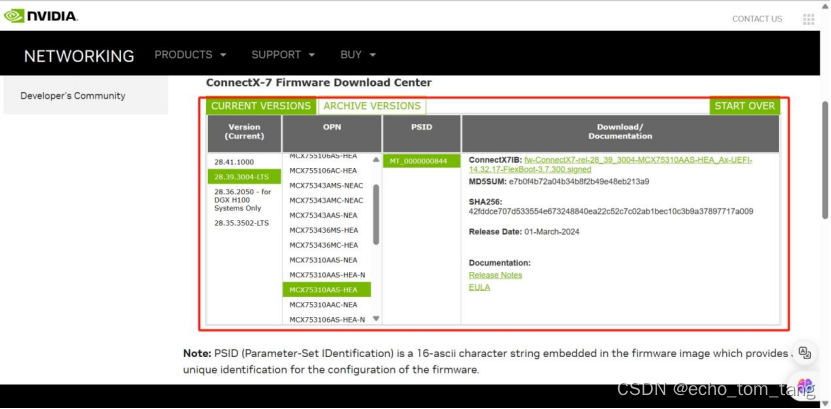Select PSID MT_0000000844
Screen dimensions: 831x409
point(422,161)
